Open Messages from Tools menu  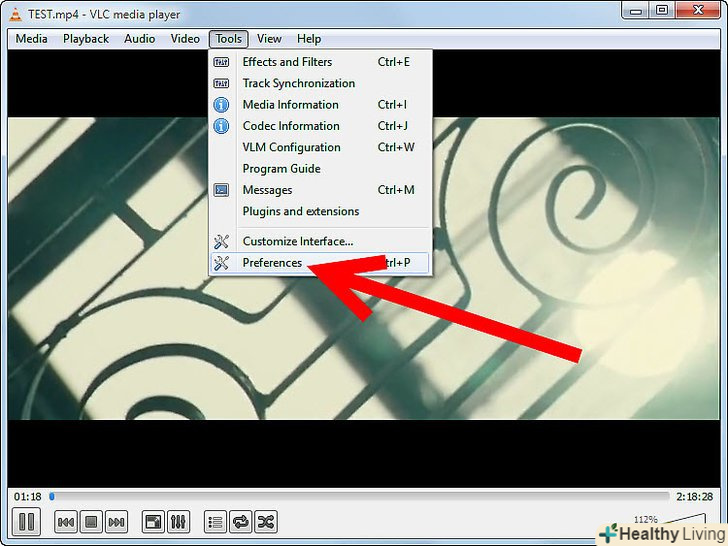point(320,190)
